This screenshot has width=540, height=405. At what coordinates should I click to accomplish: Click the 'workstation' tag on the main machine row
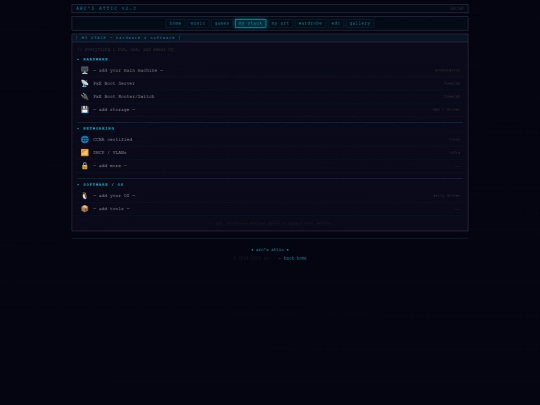(x=447, y=70)
